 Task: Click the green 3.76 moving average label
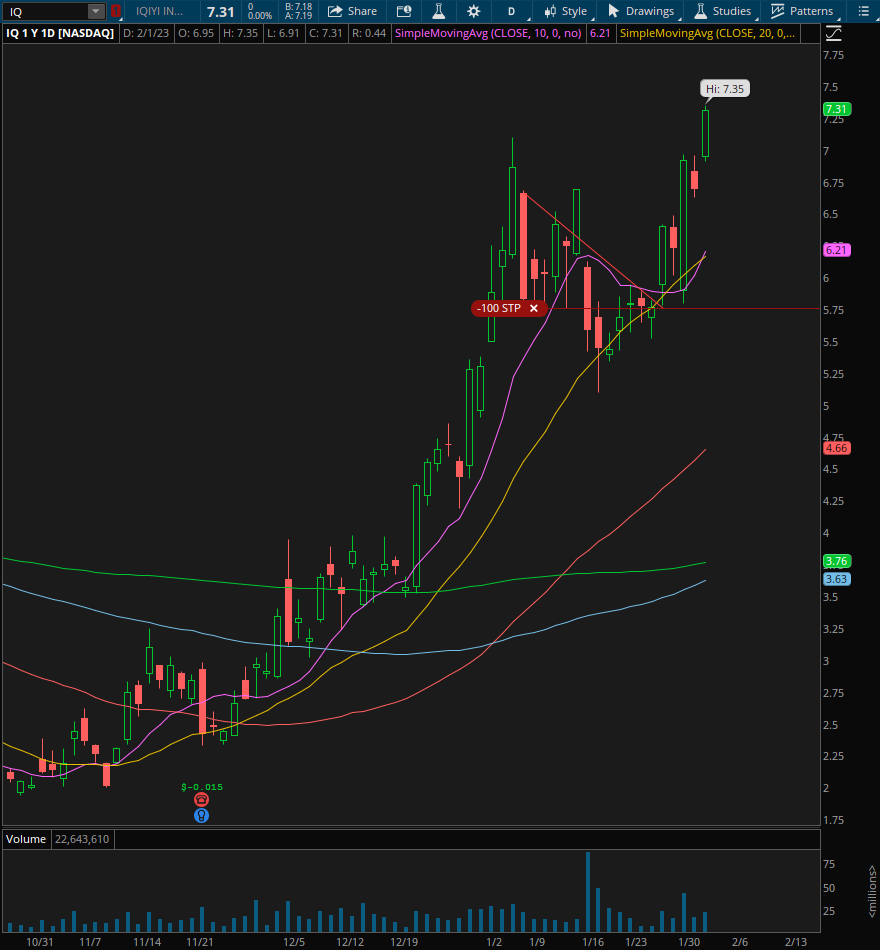pos(836,561)
